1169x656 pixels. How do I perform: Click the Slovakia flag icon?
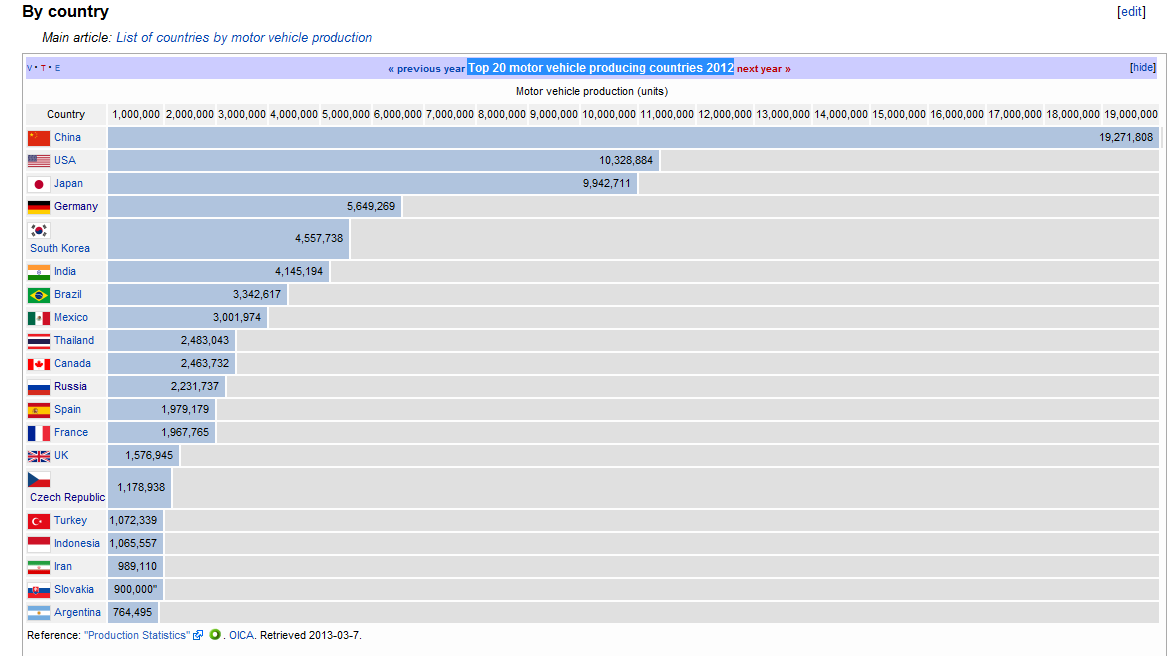(39, 590)
